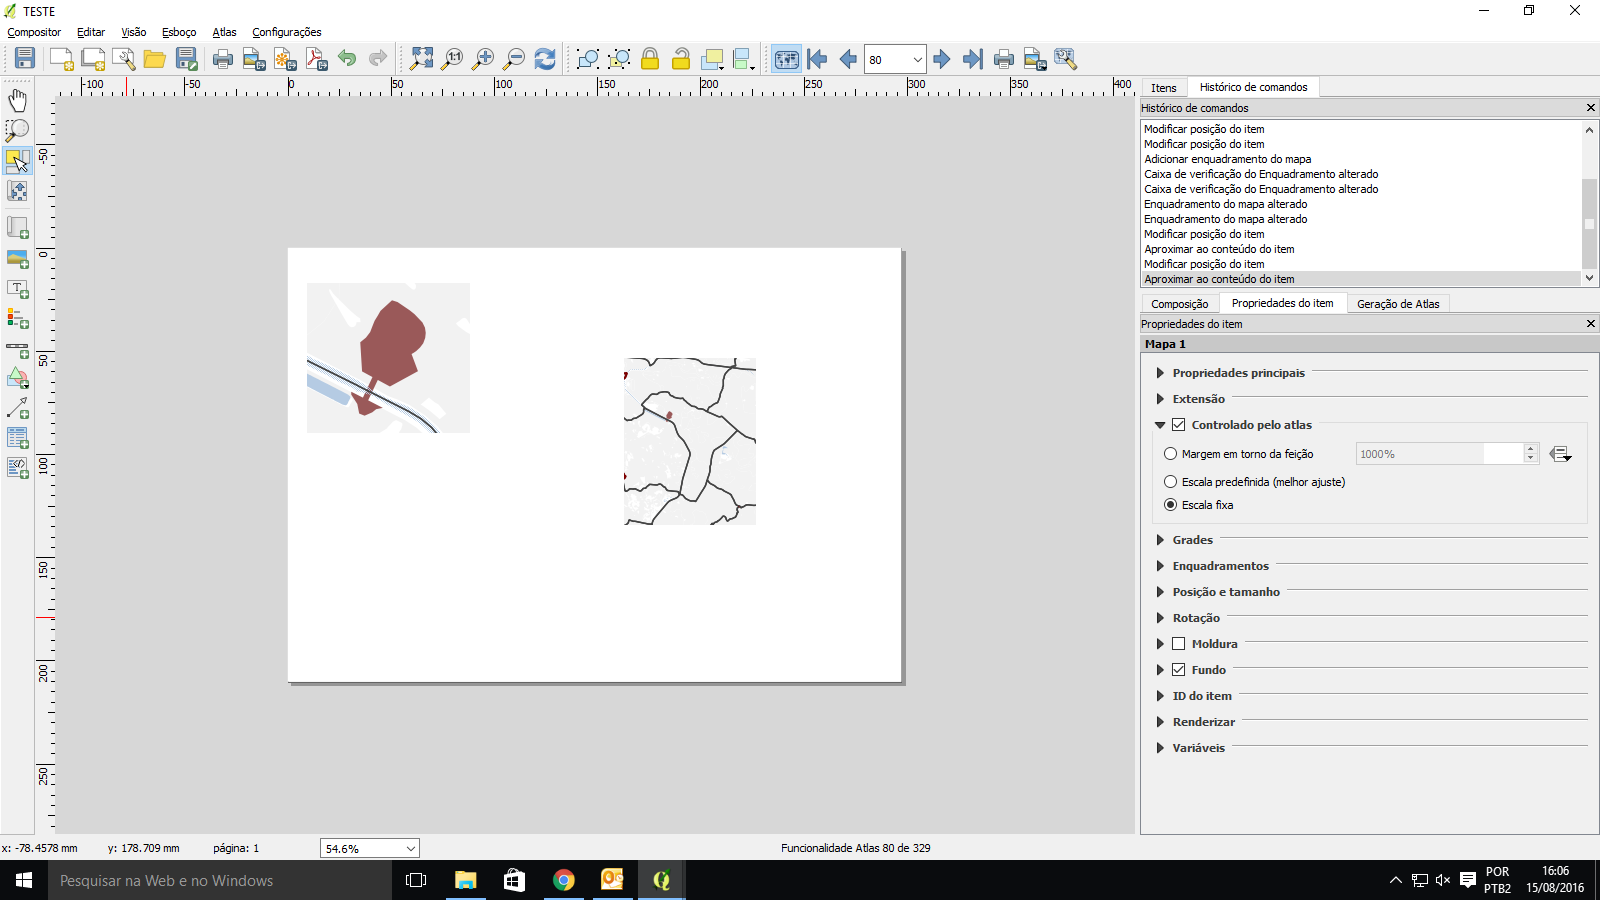
Task: Open the Atlas feature number dropdown
Action: point(917,59)
